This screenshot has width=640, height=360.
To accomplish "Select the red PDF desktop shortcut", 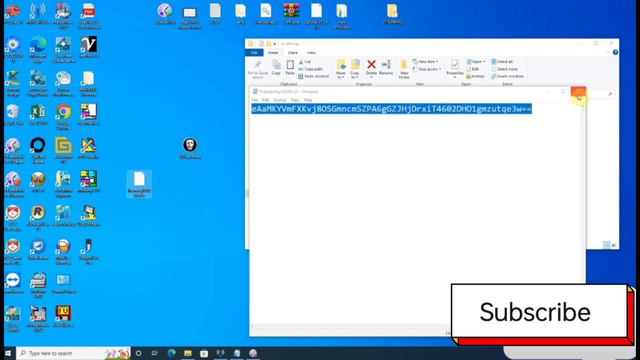I will (89, 16).
